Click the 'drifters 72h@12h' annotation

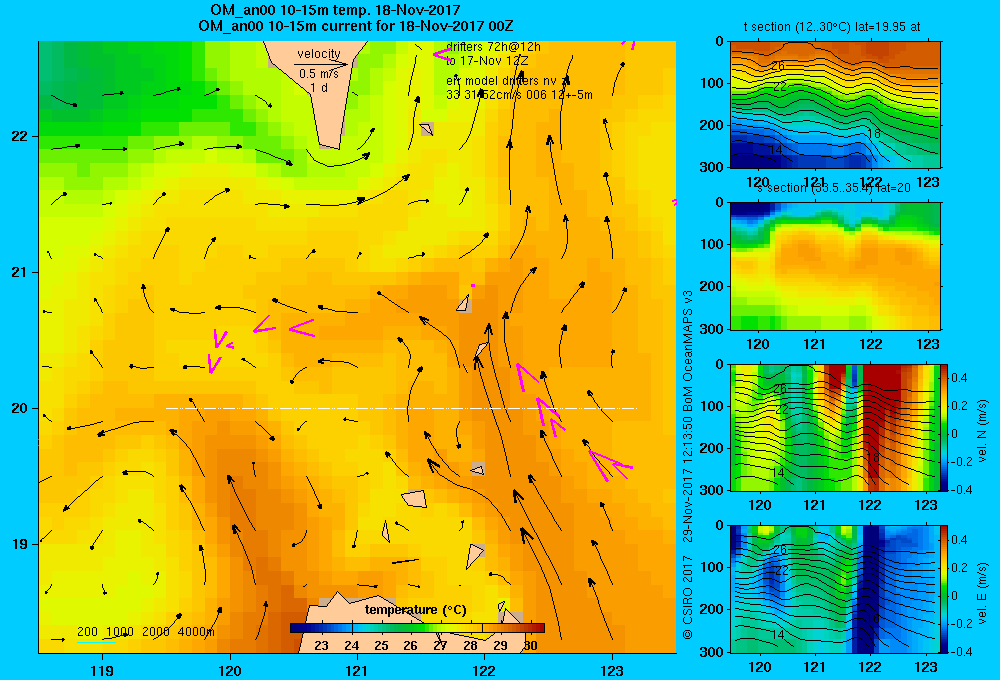(x=494, y=47)
